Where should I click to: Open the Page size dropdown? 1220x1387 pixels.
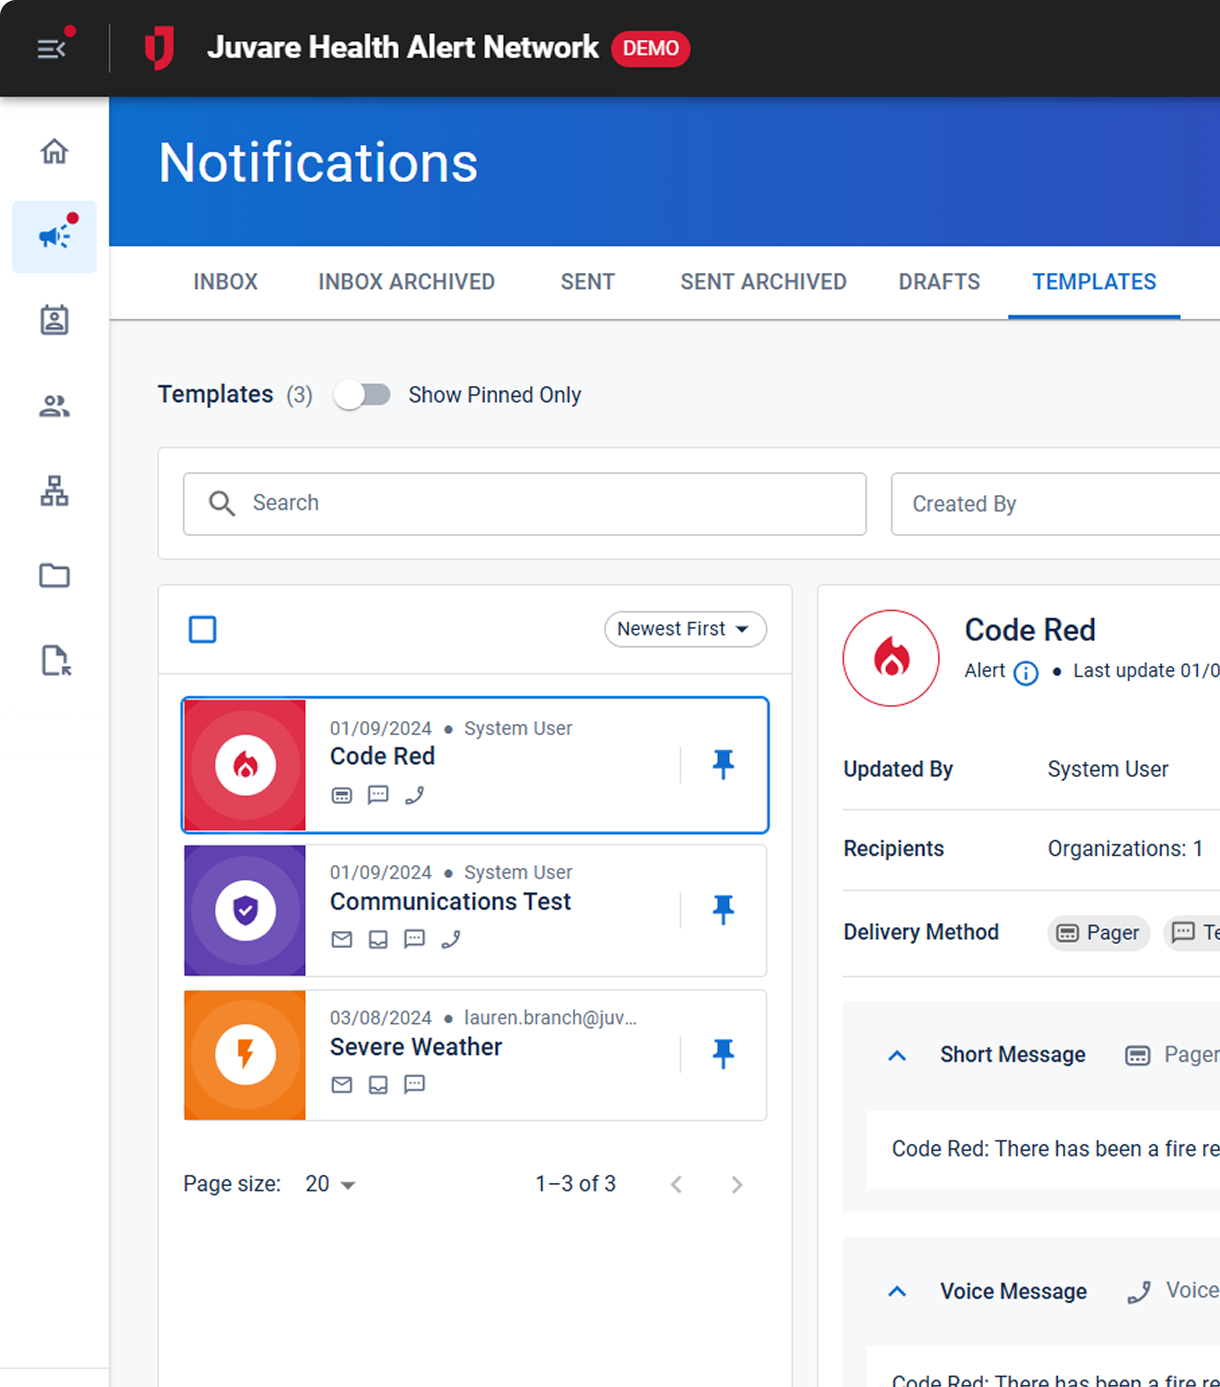coord(330,1184)
